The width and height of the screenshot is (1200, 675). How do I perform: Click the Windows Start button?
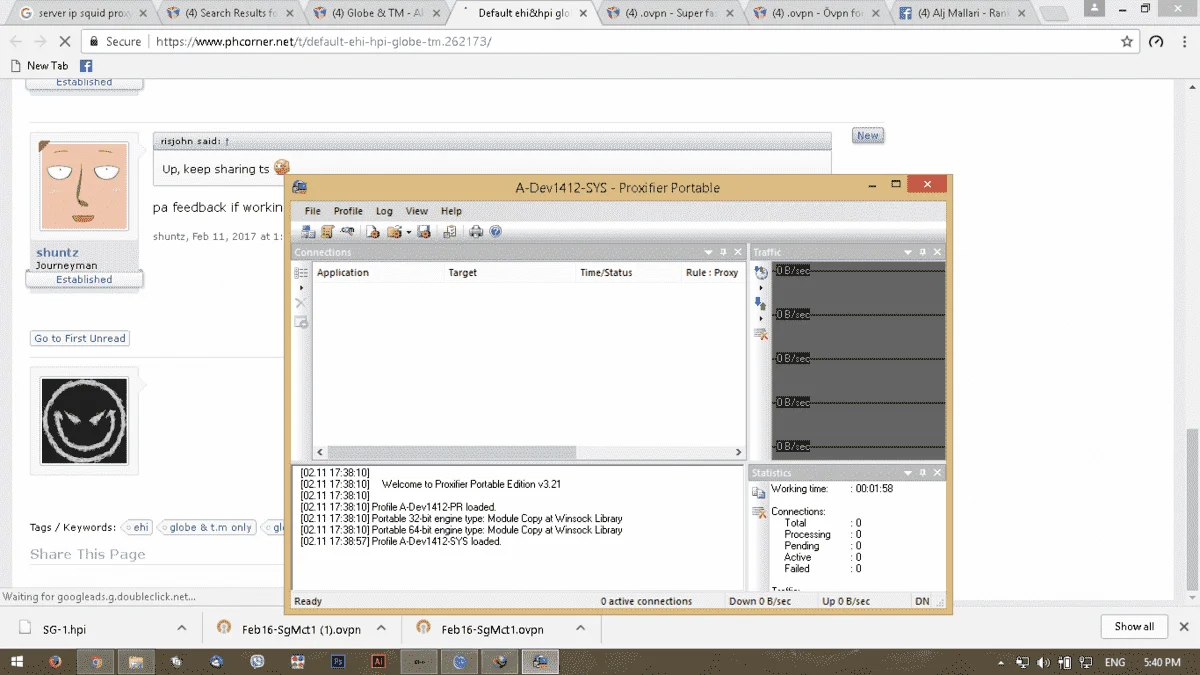click(17, 661)
